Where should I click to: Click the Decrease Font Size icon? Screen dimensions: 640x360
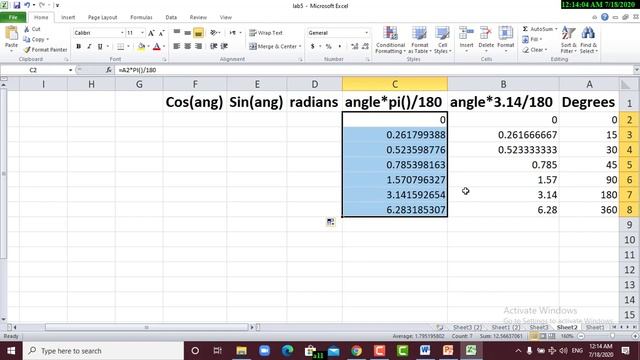pos(161,33)
